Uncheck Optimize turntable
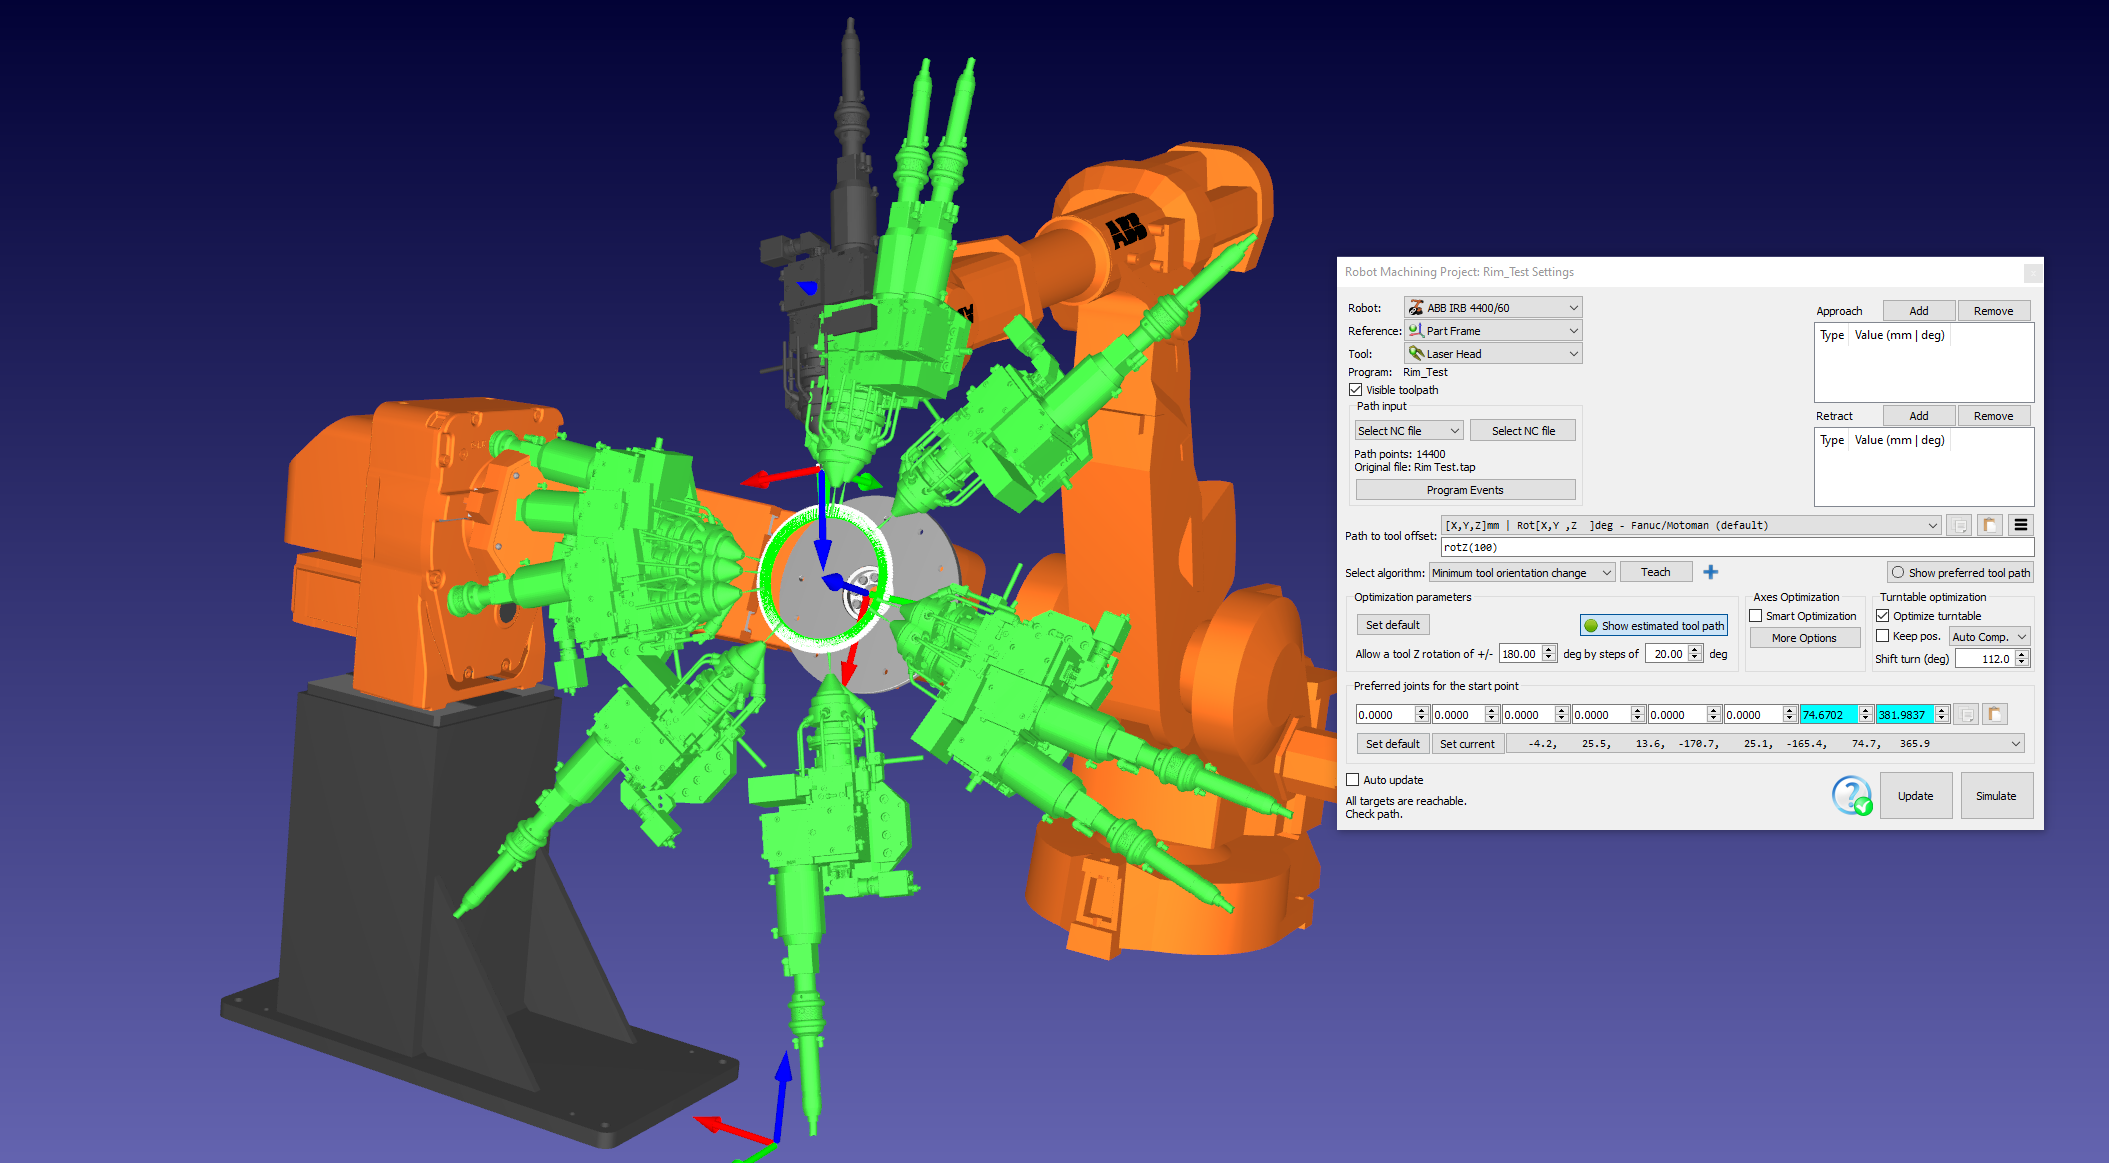The width and height of the screenshot is (2109, 1163). (x=1883, y=616)
